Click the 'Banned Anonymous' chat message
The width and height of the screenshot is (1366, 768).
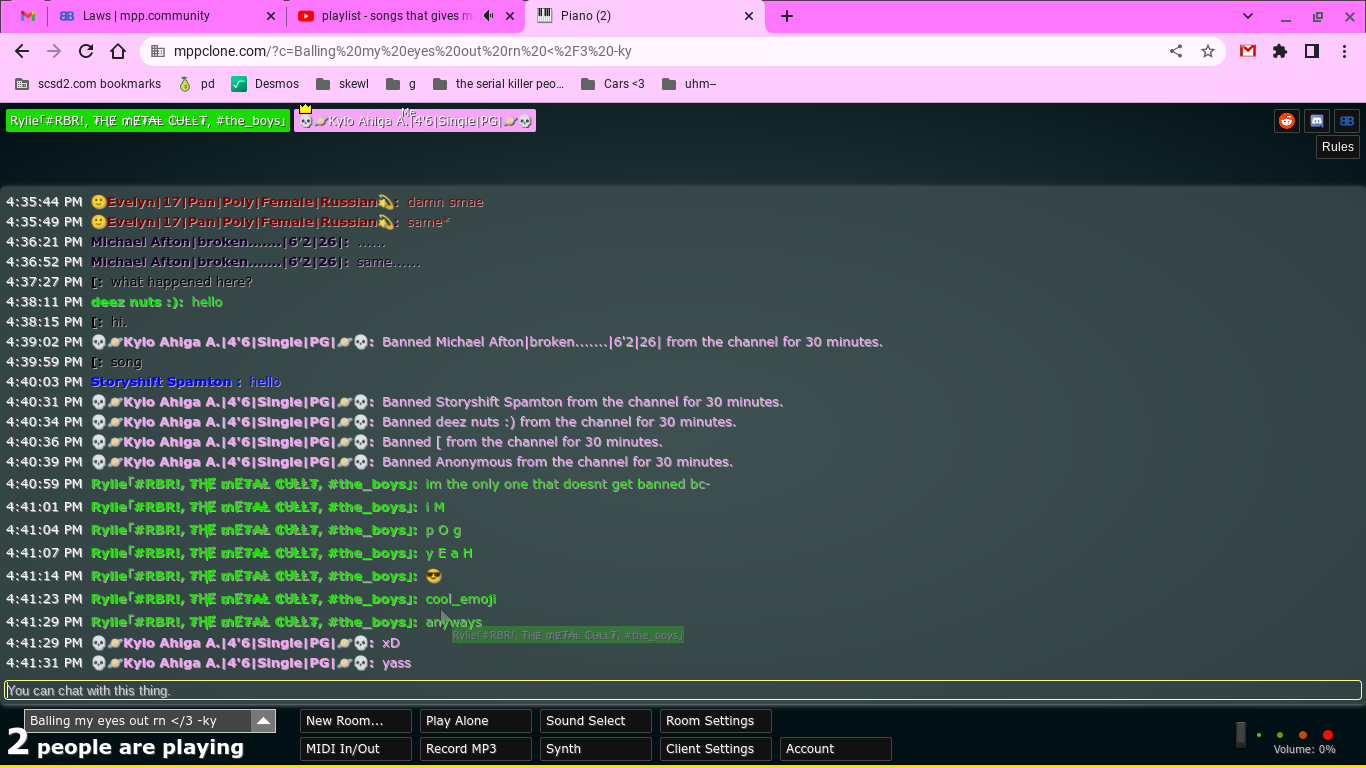(x=557, y=462)
